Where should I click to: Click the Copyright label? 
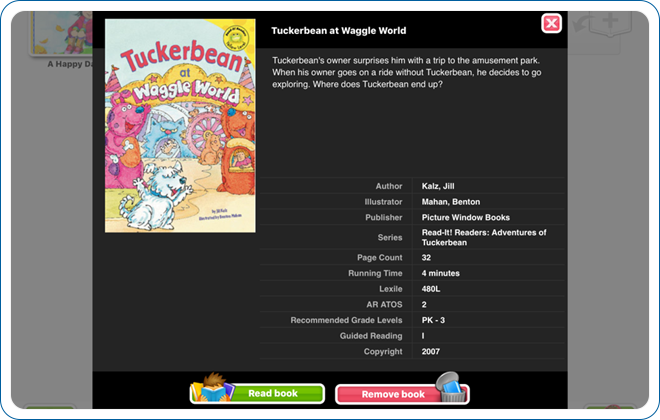point(383,351)
